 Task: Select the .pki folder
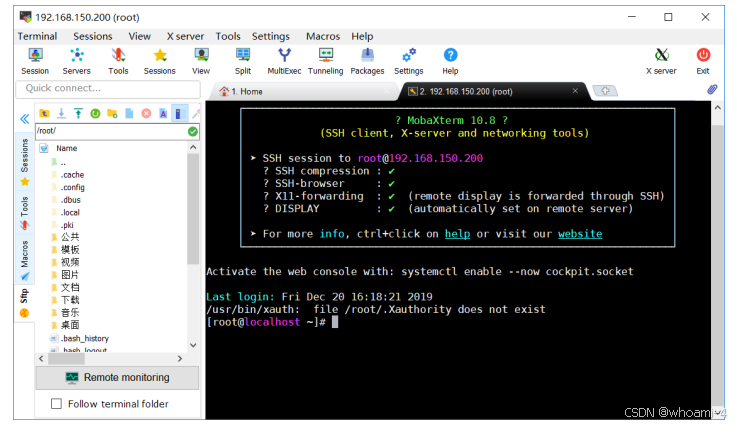pyautogui.click(x=67, y=225)
